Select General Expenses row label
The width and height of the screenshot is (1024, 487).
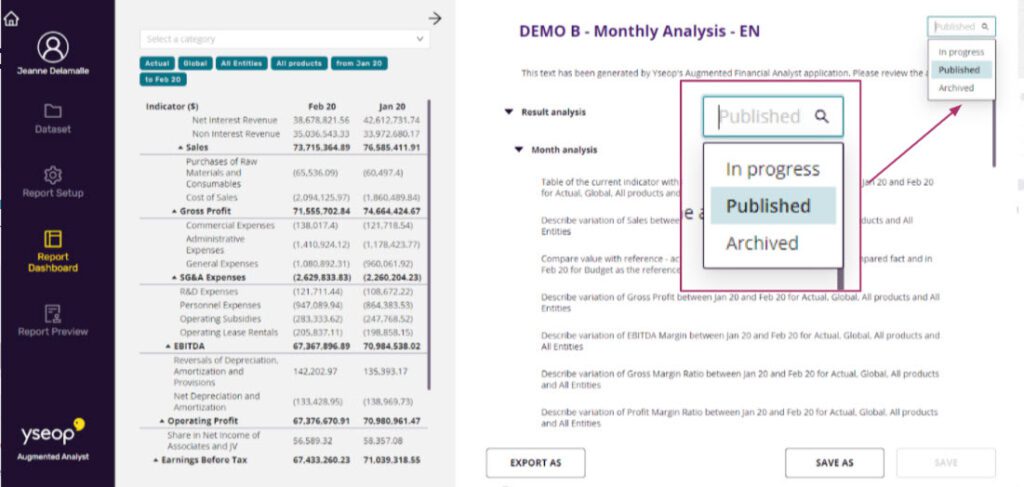point(221,264)
